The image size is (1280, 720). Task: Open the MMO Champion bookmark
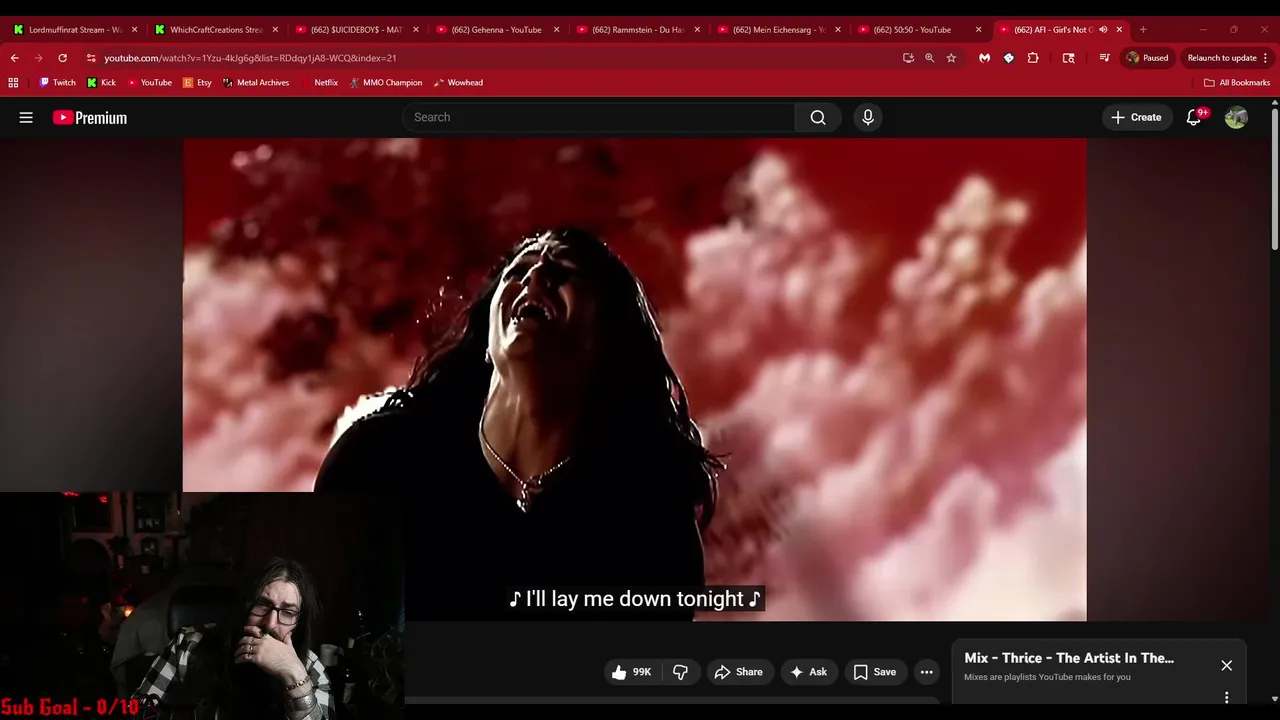pos(386,83)
